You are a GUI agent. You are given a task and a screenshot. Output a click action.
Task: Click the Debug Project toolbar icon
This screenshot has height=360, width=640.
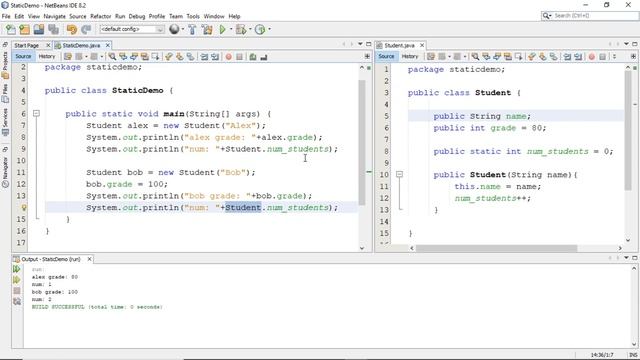tap(241, 29)
